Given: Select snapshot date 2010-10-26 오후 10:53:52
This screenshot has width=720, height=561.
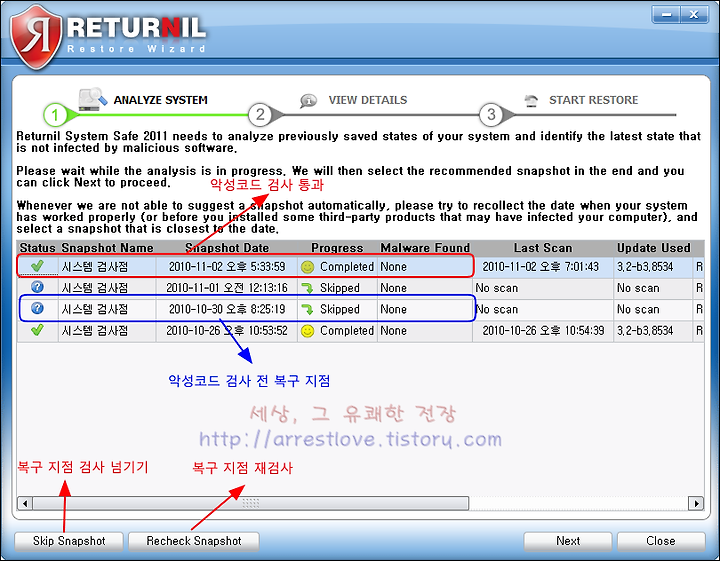Looking at the screenshot, I should (x=227, y=331).
